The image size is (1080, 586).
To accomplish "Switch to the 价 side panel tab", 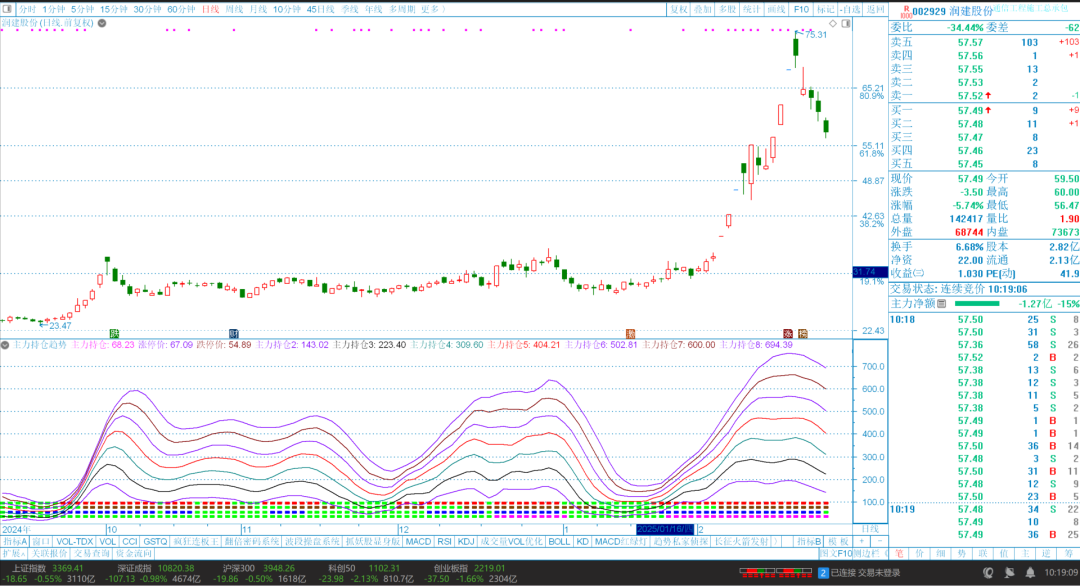I will tap(920, 554).
